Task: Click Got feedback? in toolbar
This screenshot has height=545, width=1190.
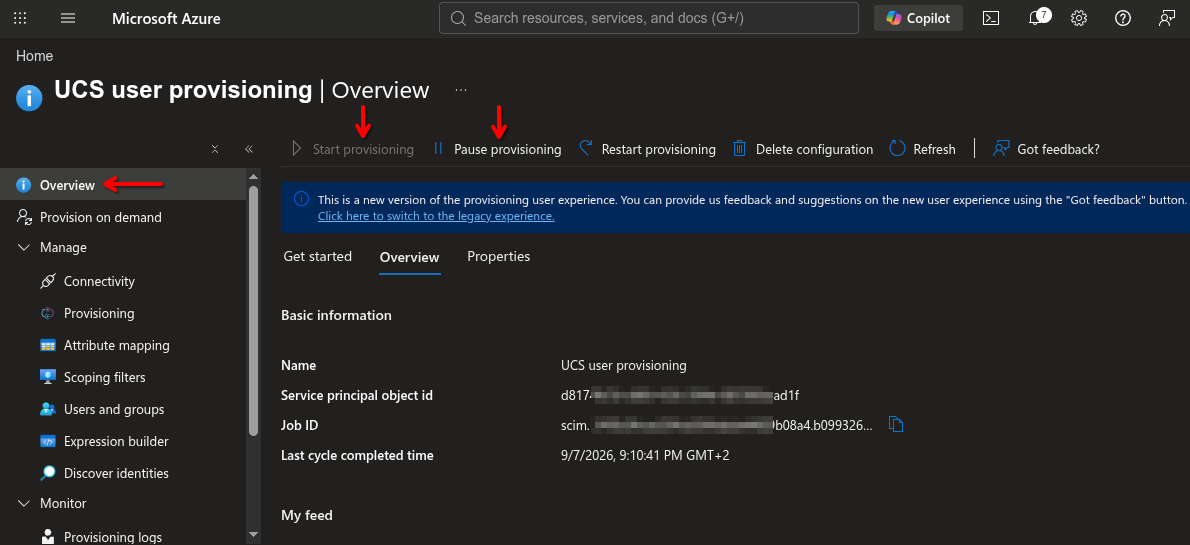Action: coord(1047,150)
